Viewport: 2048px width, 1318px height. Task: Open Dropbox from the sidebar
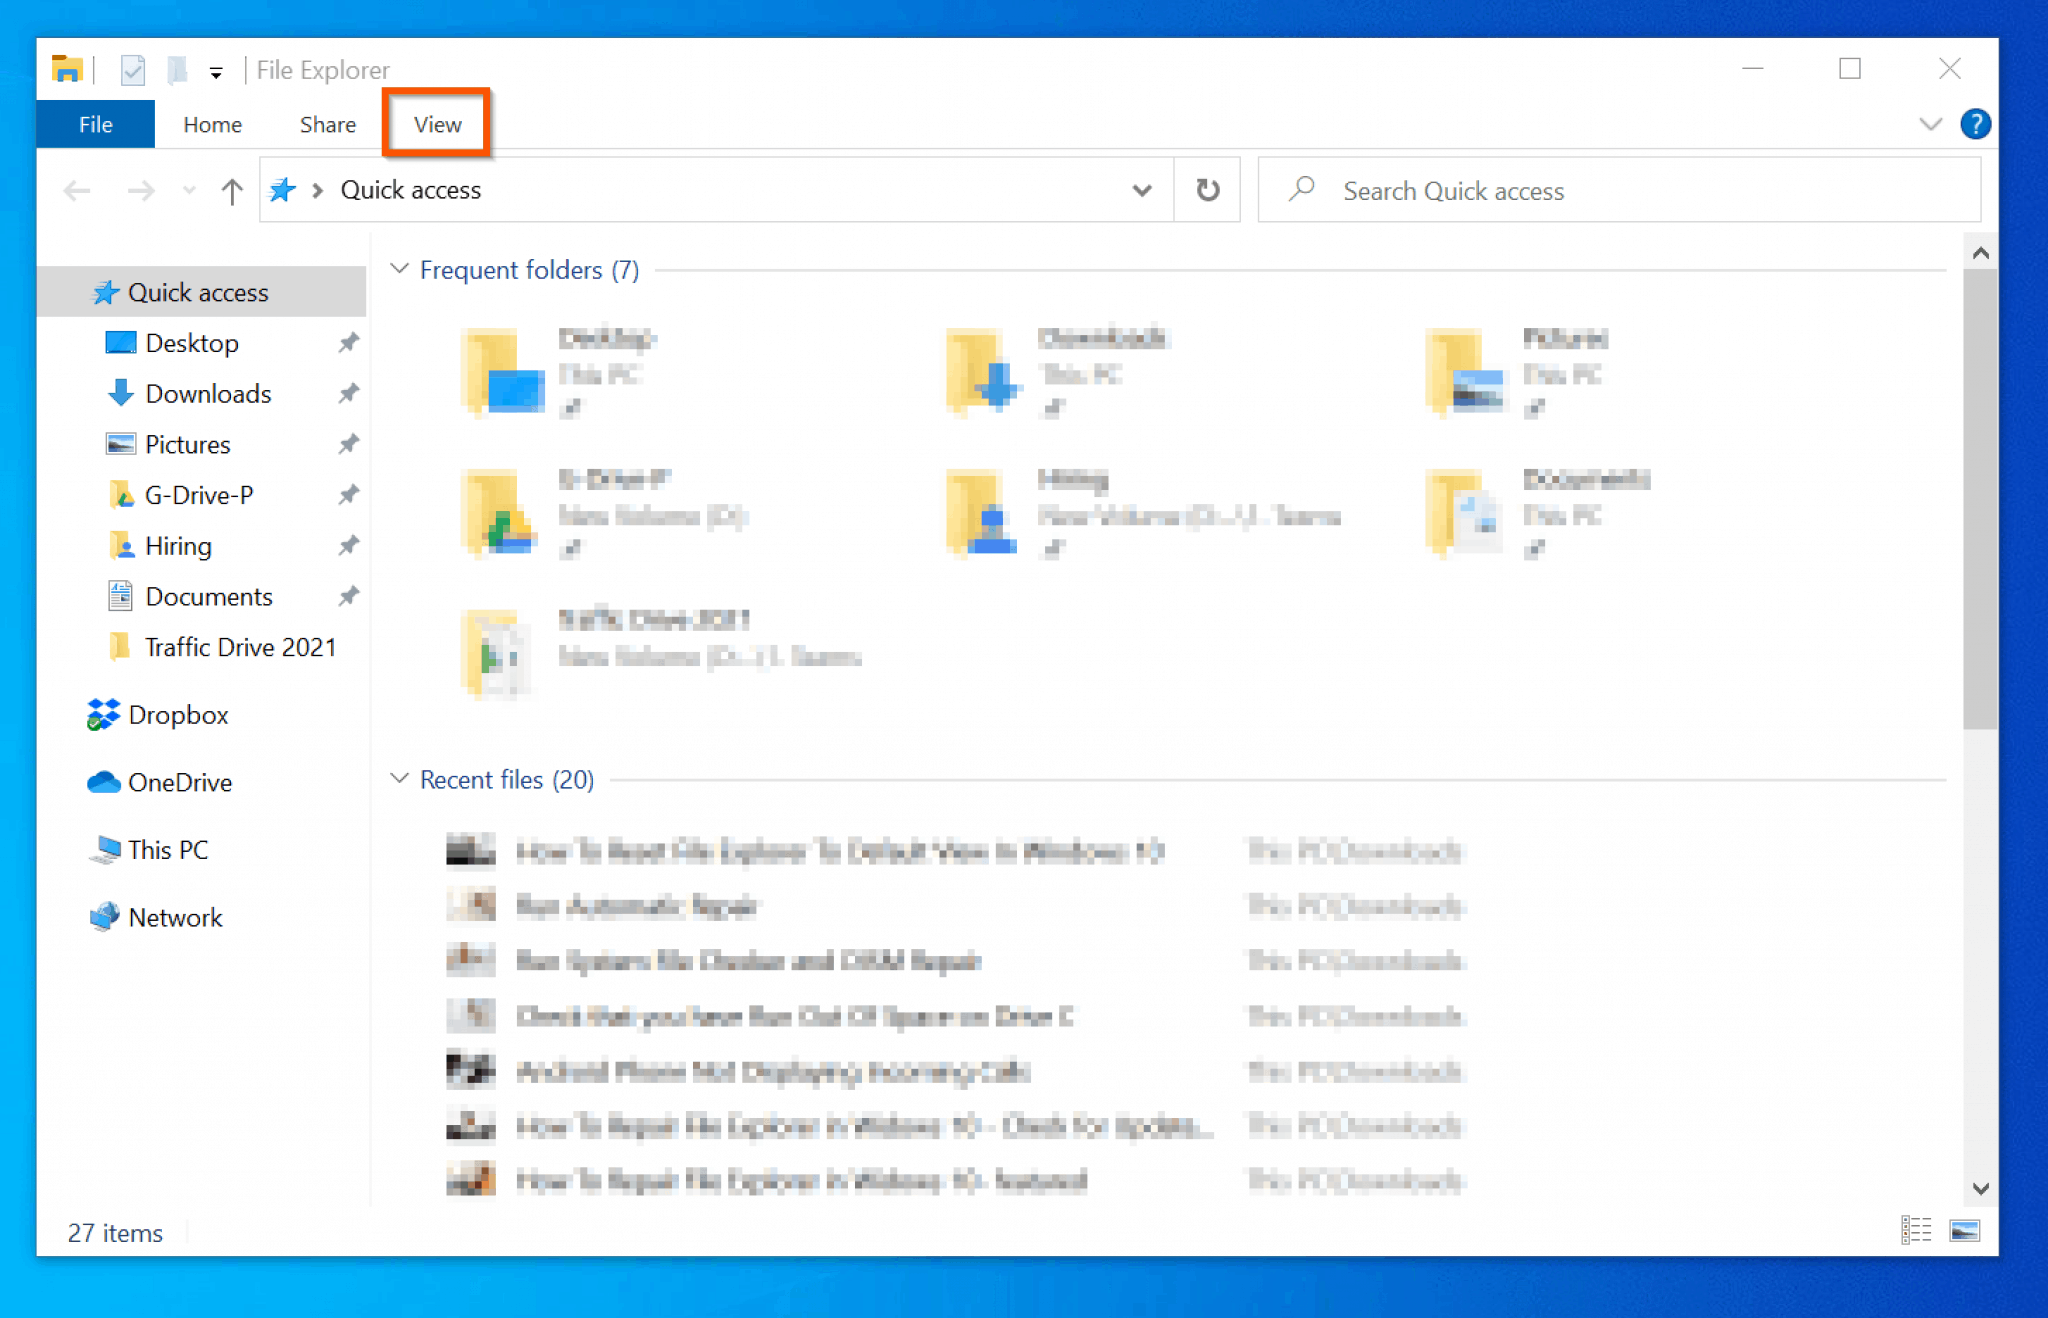[176, 714]
